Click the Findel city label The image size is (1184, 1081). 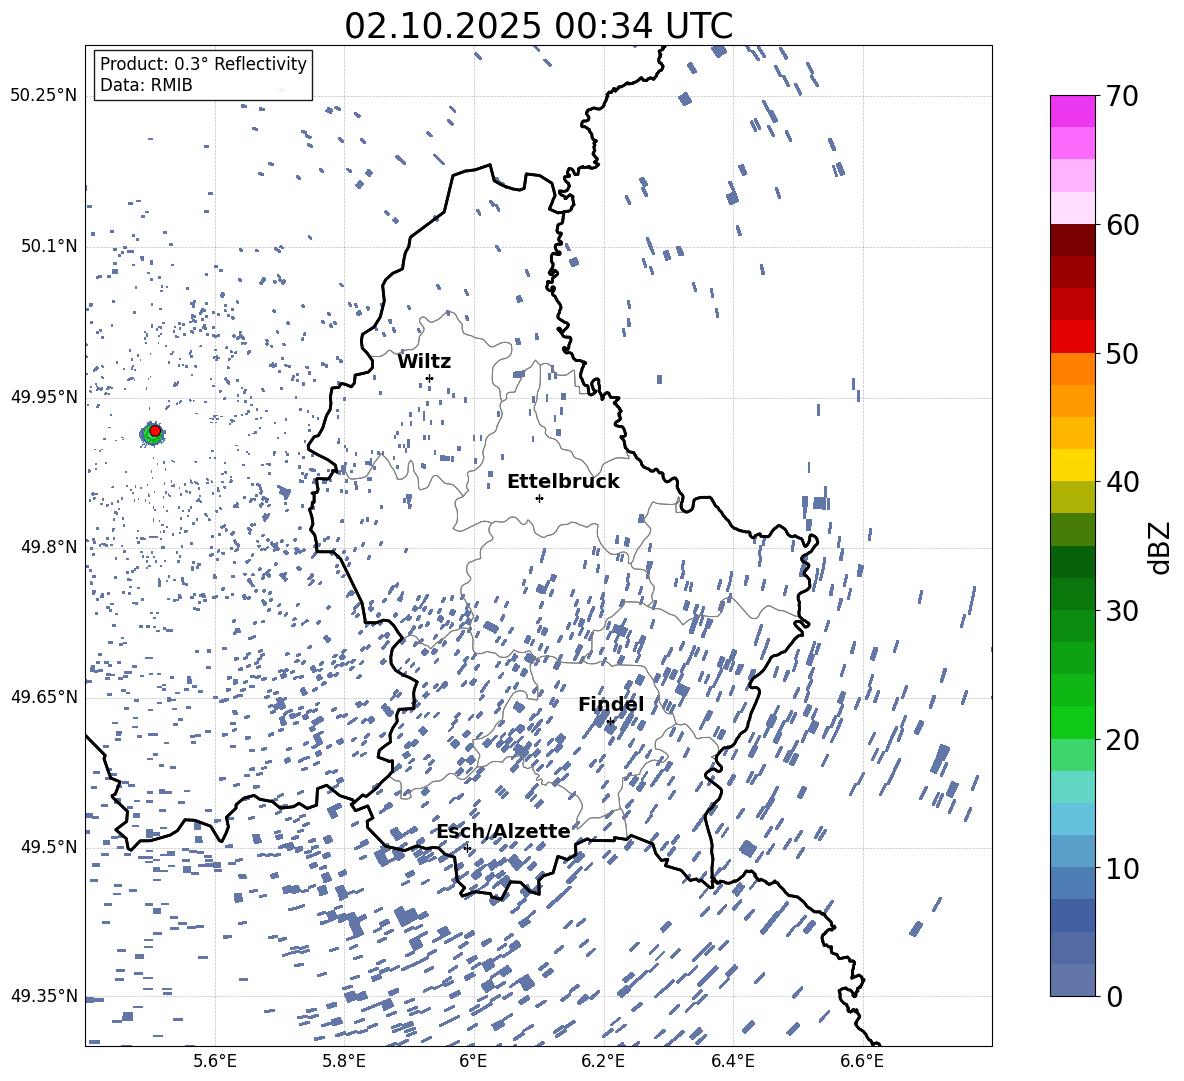pos(611,704)
